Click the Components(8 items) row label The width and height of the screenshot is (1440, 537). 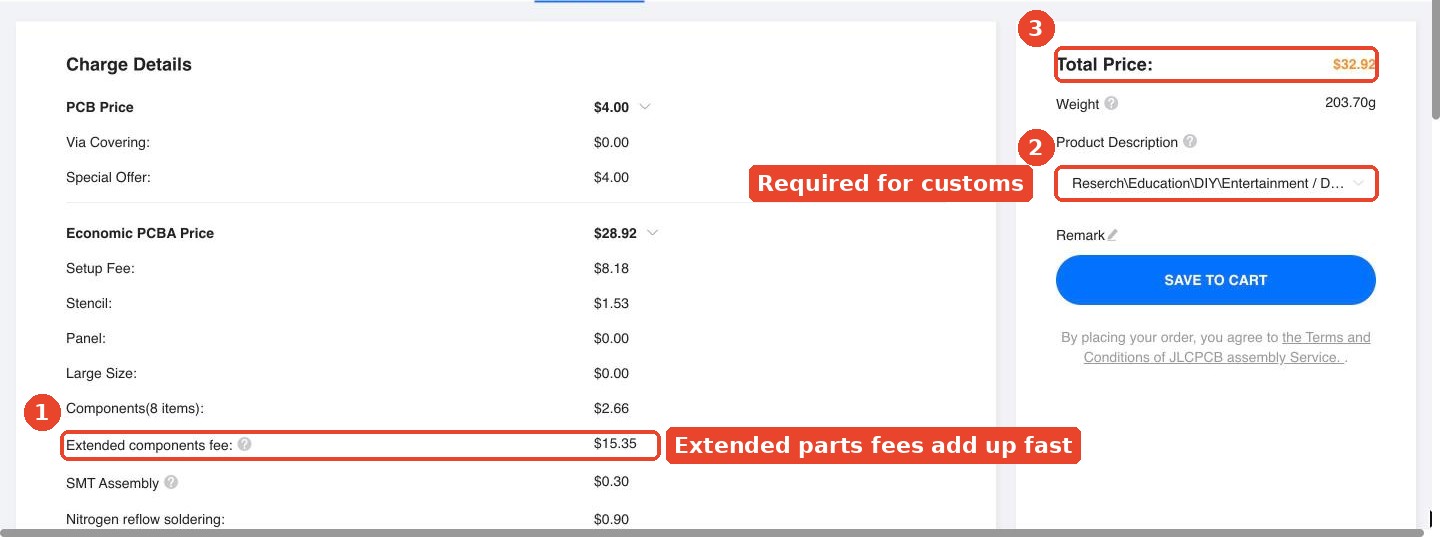coord(135,408)
